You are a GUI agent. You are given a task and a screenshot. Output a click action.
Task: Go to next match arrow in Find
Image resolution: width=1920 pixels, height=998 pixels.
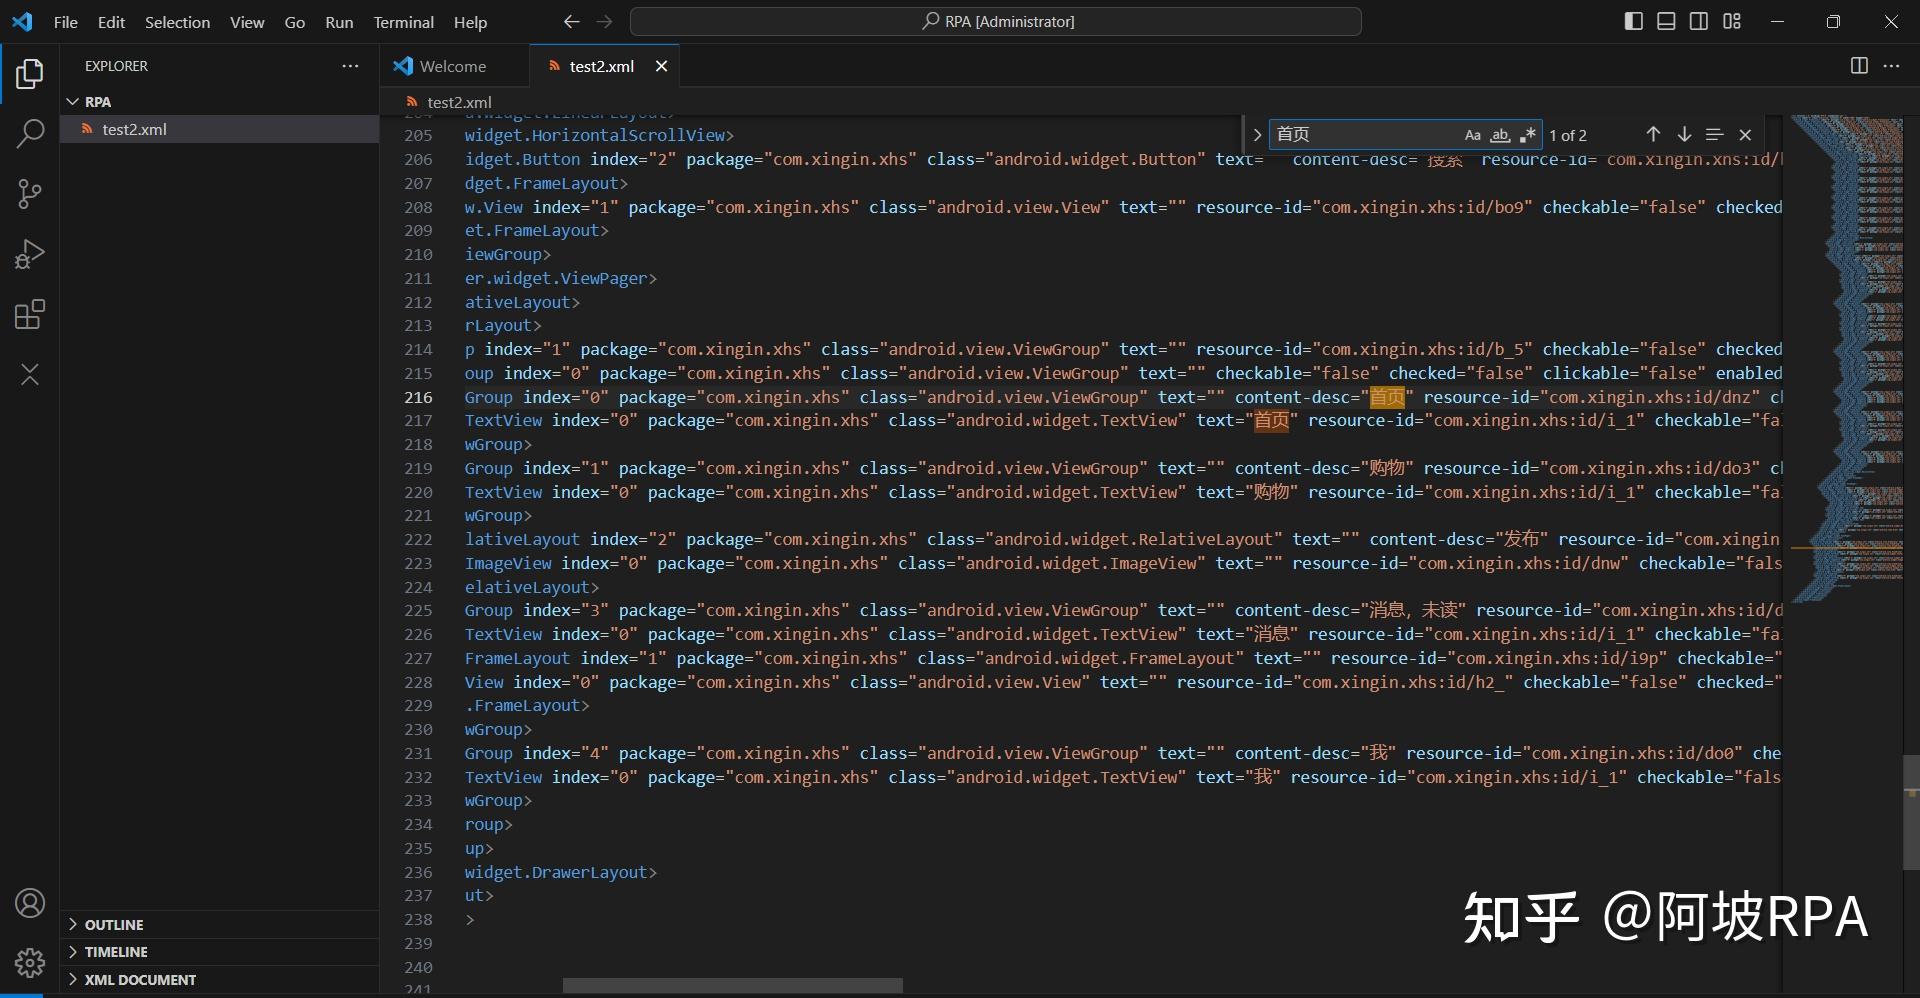click(x=1684, y=135)
